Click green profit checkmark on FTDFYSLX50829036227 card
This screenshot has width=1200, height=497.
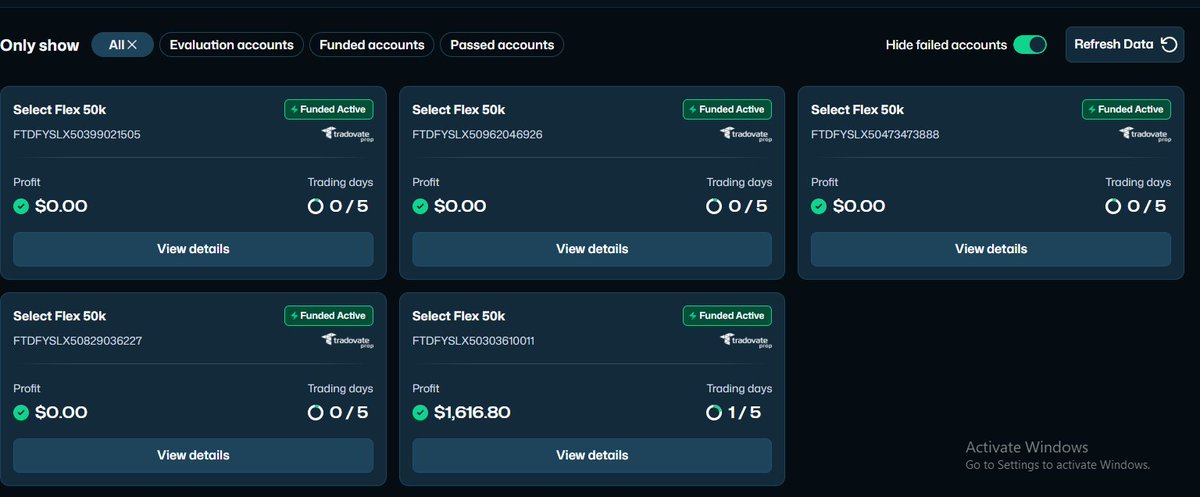click(21, 412)
